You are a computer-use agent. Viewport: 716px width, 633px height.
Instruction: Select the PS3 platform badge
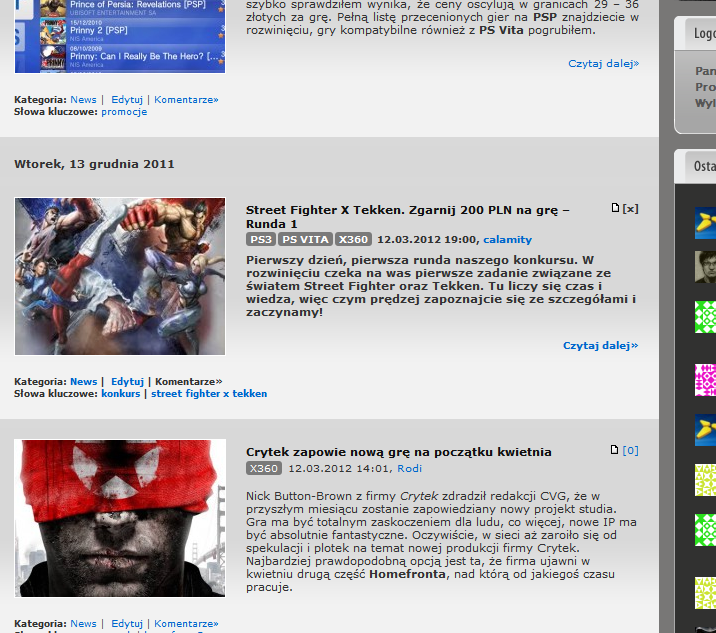click(261, 240)
